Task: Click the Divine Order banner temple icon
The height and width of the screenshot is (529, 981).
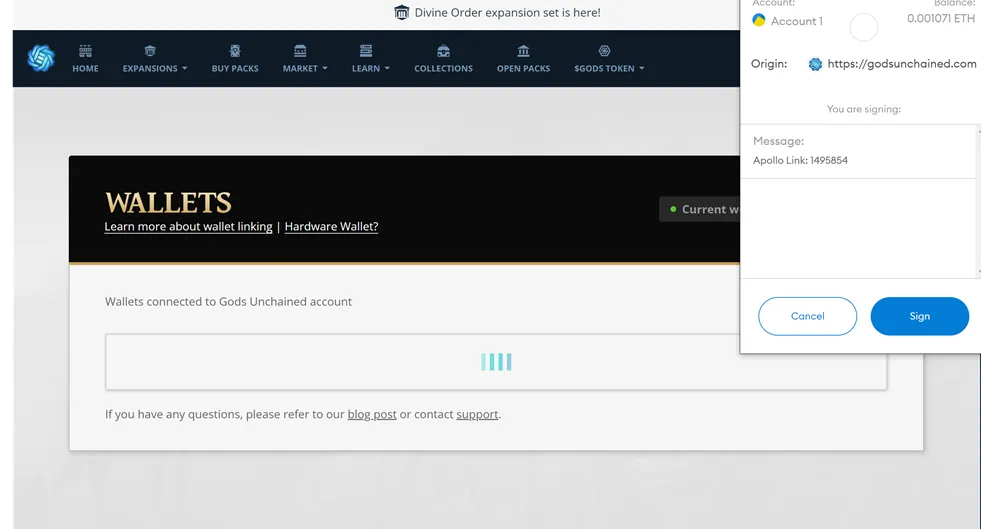Action: tap(402, 13)
